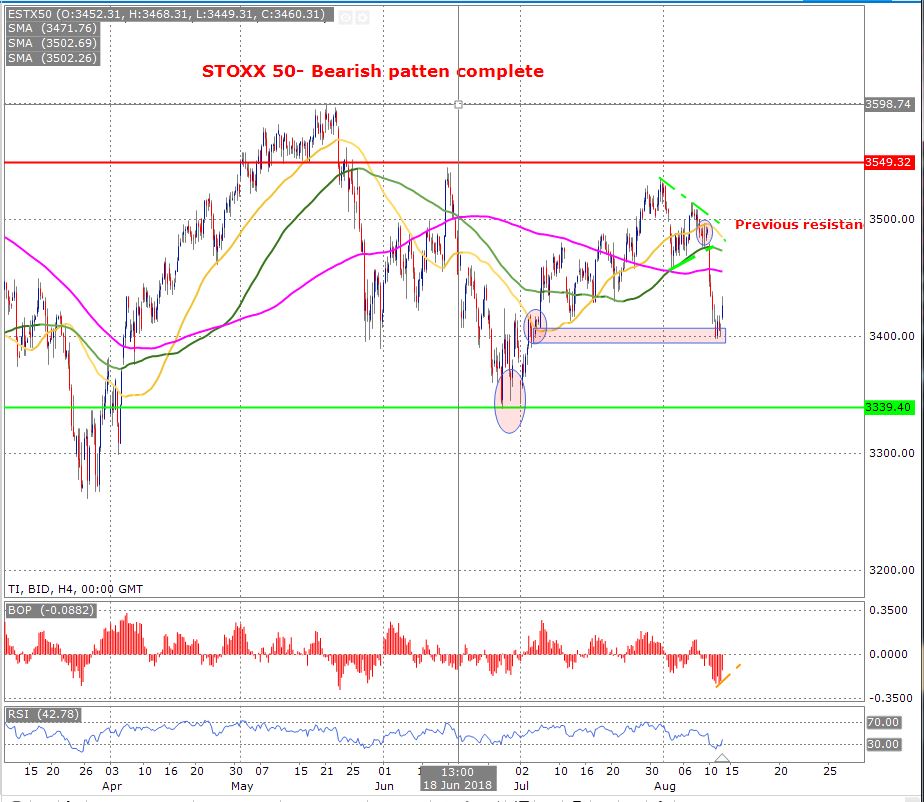Click the triangle current-time marker on time axis

(722, 758)
